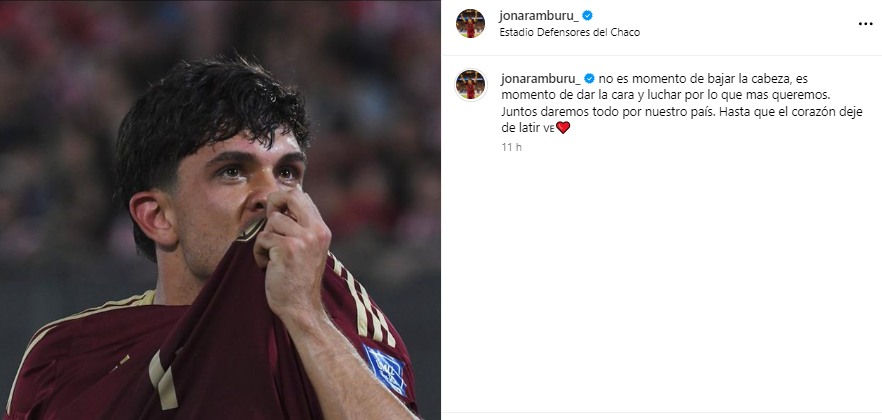
Task: Open Estadio Defensores del Chaco location
Action: click(x=569, y=33)
